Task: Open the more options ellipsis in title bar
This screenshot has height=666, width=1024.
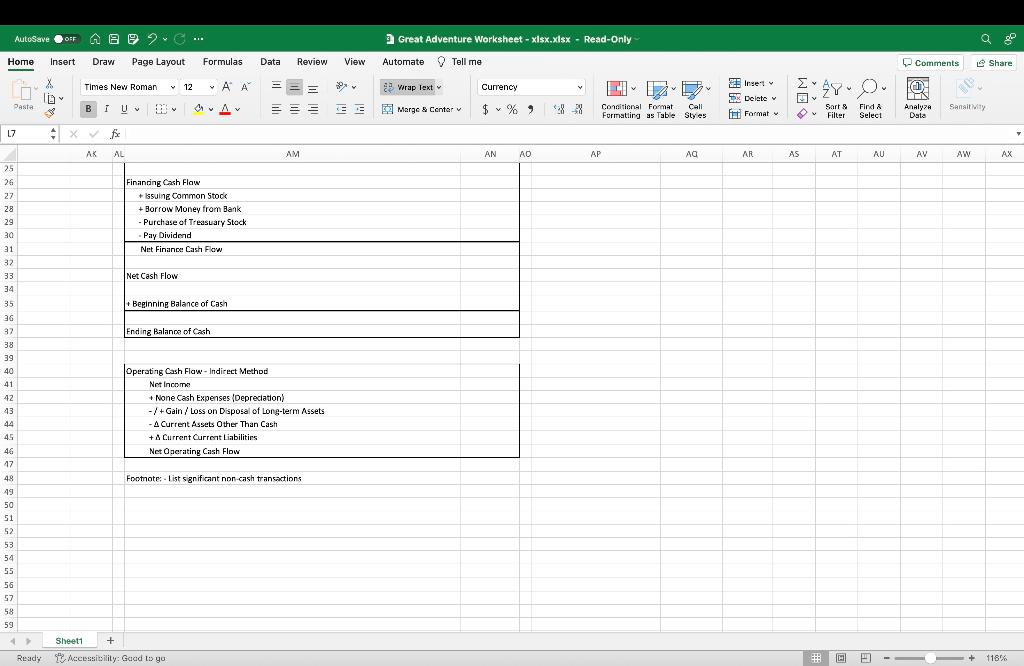Action: pyautogui.click(x=199, y=39)
